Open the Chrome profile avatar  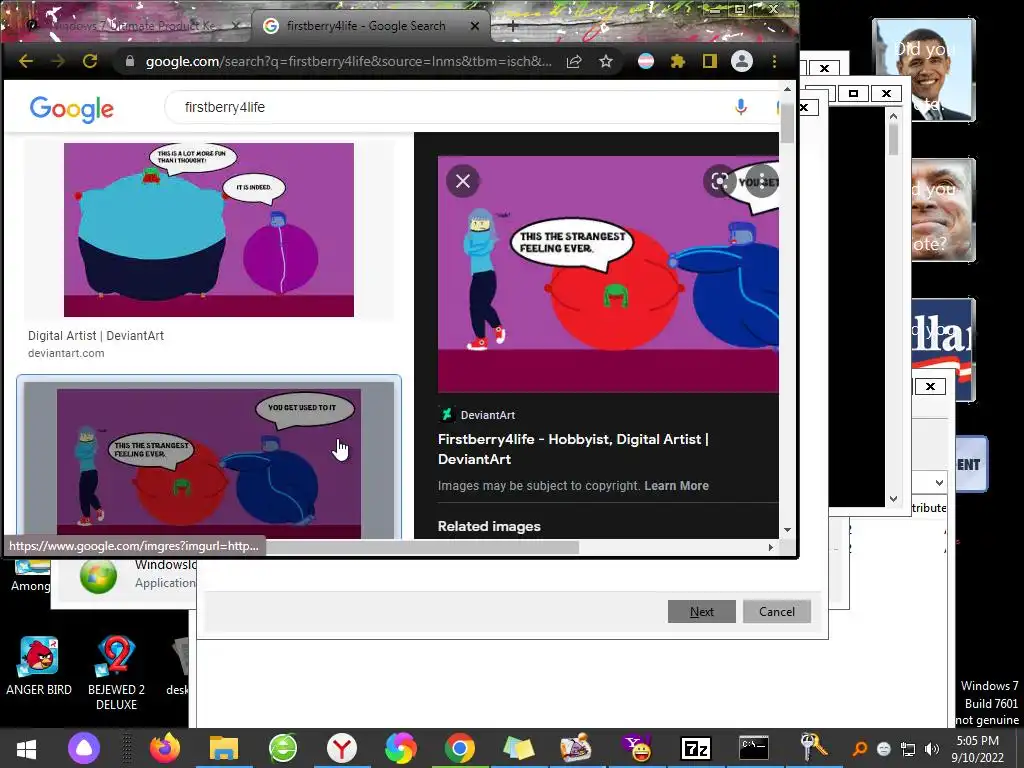[742, 61]
